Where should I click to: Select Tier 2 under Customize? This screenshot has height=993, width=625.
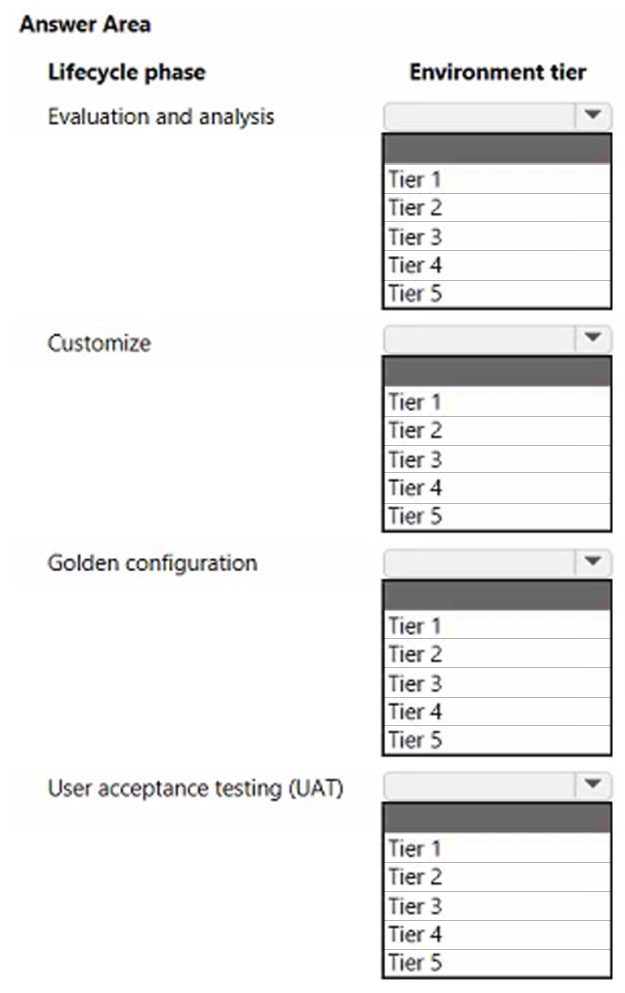(x=497, y=431)
